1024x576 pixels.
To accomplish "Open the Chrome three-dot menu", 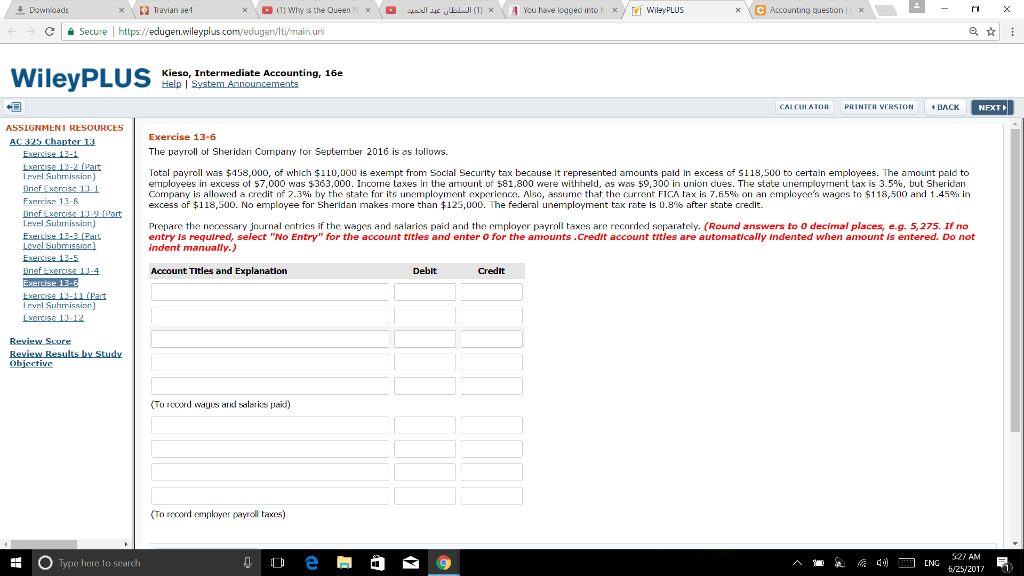I will pyautogui.click(x=1012, y=31).
